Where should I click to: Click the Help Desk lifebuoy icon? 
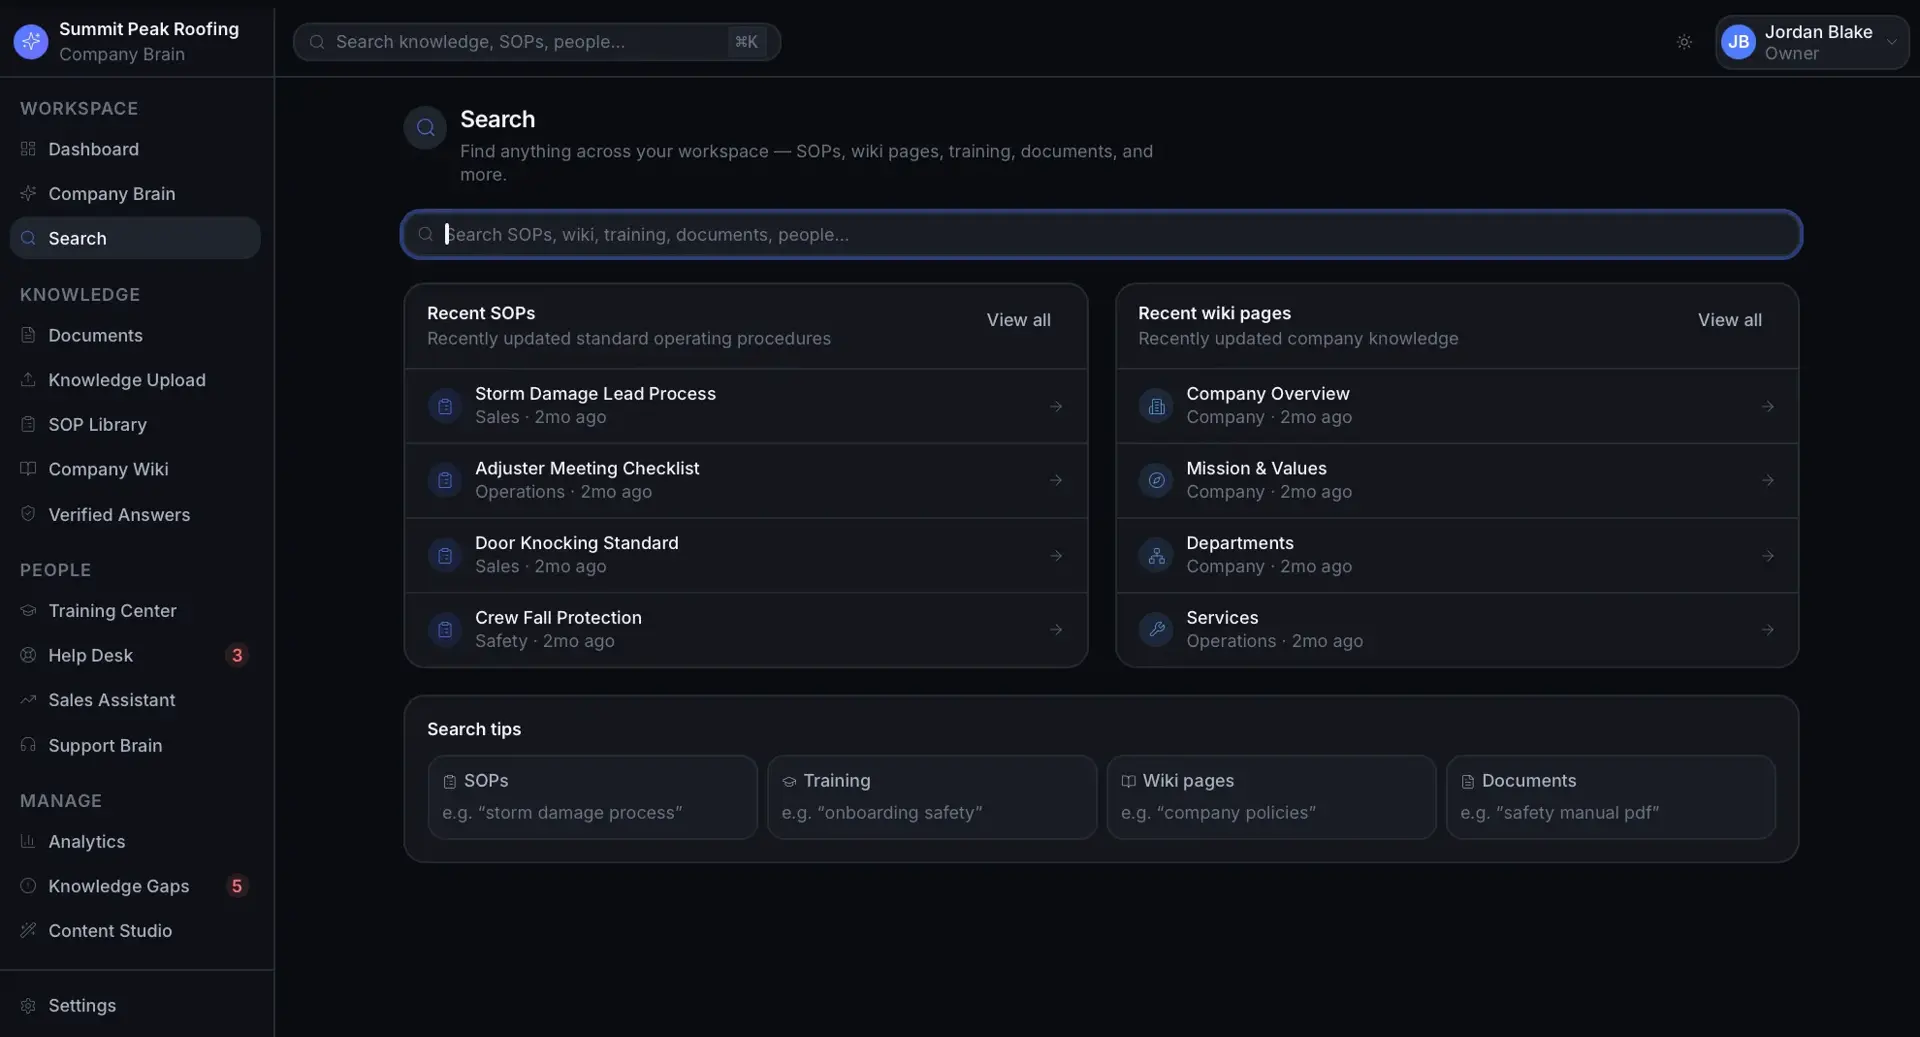(x=28, y=655)
